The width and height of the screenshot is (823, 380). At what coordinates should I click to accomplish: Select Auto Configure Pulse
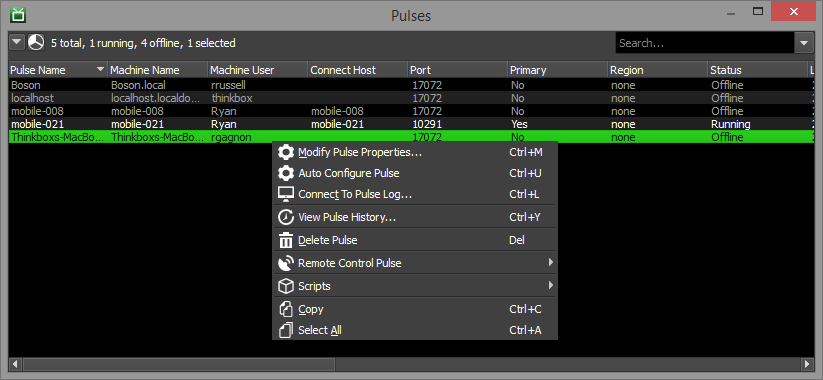415,173
